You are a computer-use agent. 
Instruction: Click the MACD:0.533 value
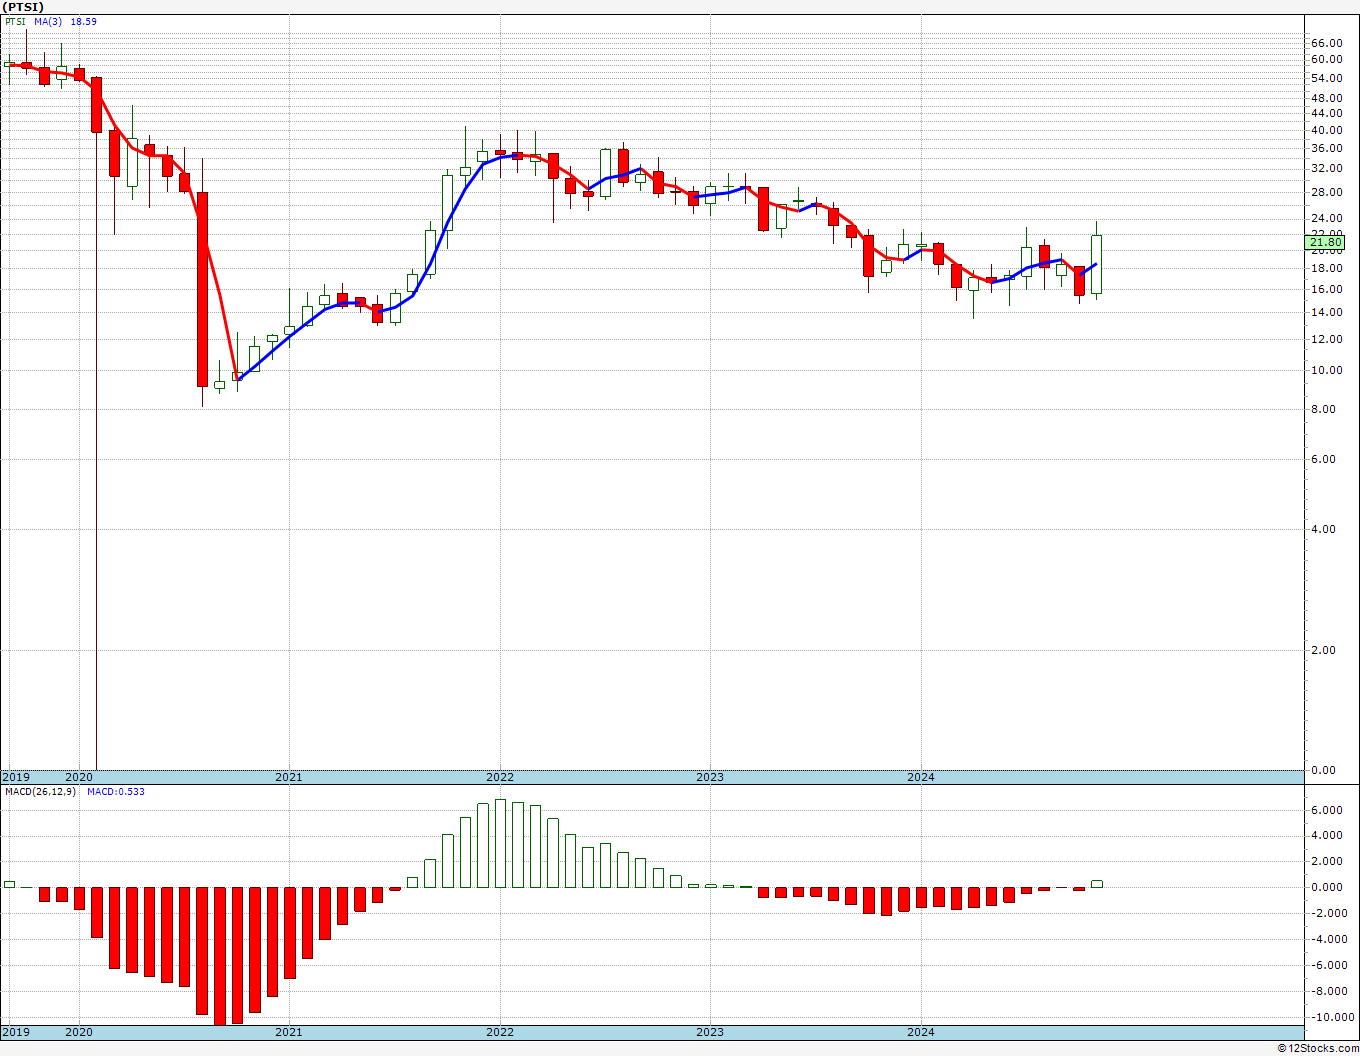pyautogui.click(x=115, y=791)
